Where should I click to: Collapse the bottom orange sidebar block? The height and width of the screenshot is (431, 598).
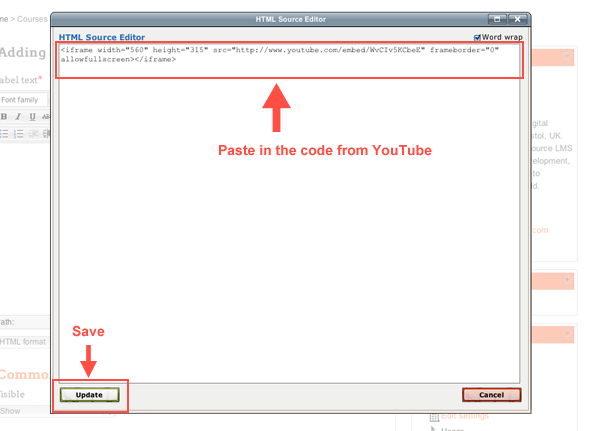point(567,333)
